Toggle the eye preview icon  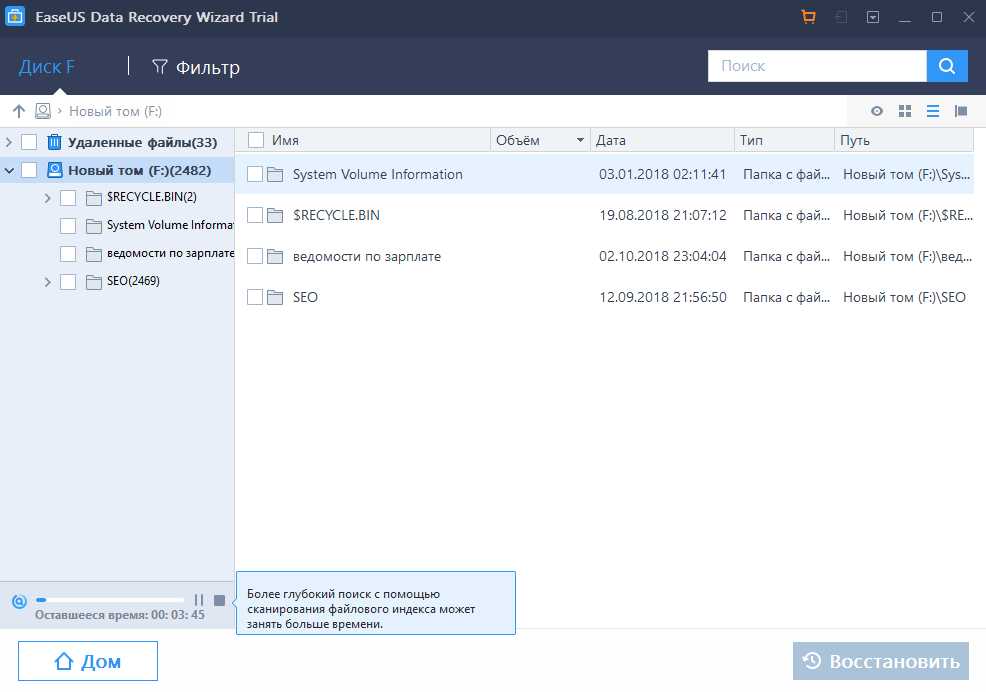pos(877,111)
